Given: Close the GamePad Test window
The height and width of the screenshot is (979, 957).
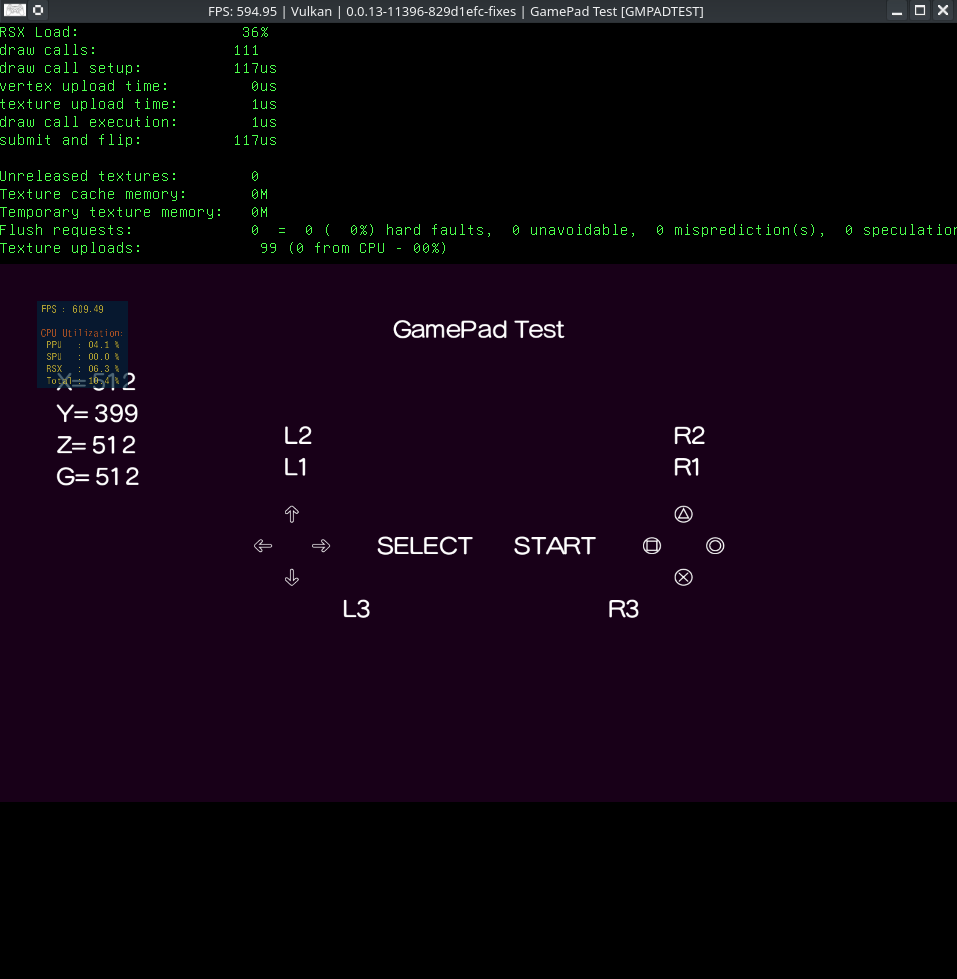Looking at the screenshot, I should pyautogui.click(x=943, y=11).
